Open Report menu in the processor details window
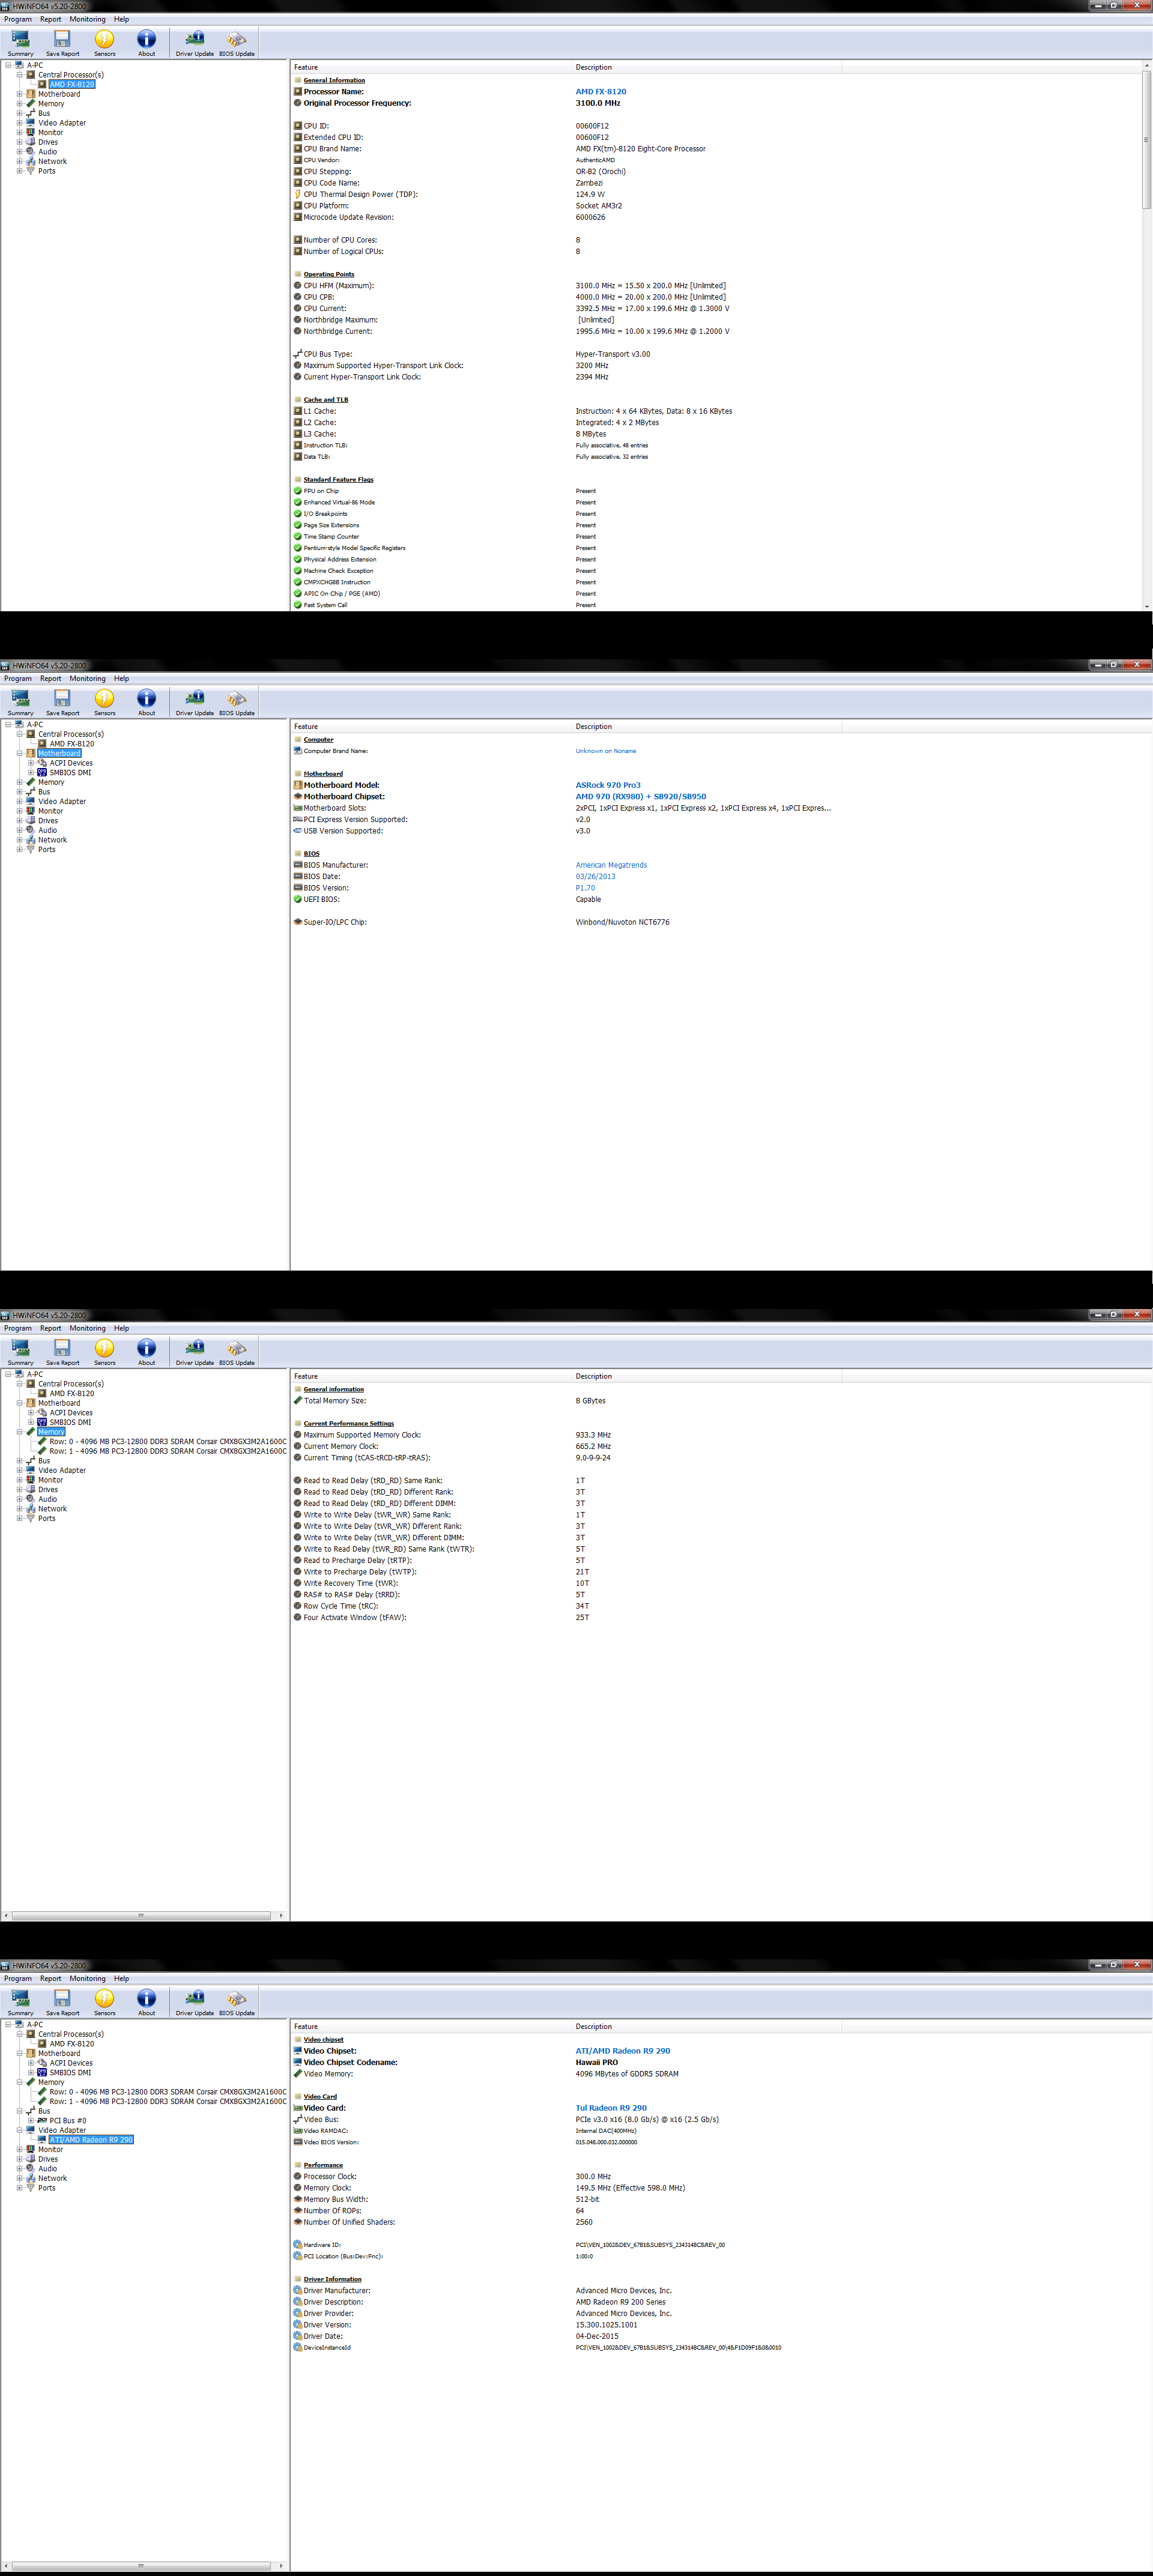 (x=50, y=19)
